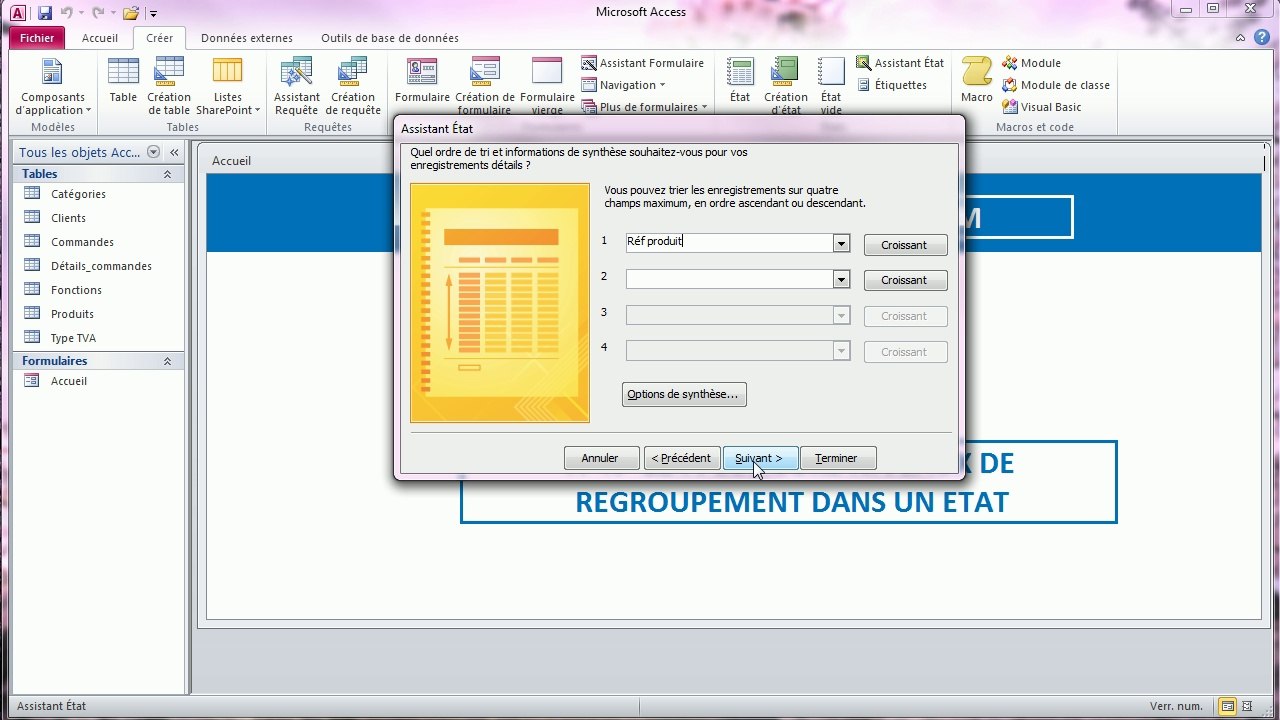1280x720 pixels.
Task: Click the Terminer button
Action: 837,458
